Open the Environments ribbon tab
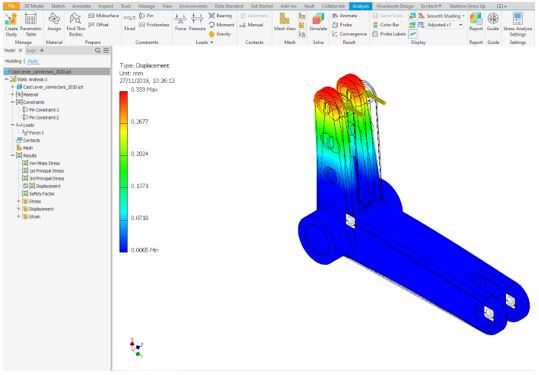This screenshot has height=375, width=539. tap(194, 6)
